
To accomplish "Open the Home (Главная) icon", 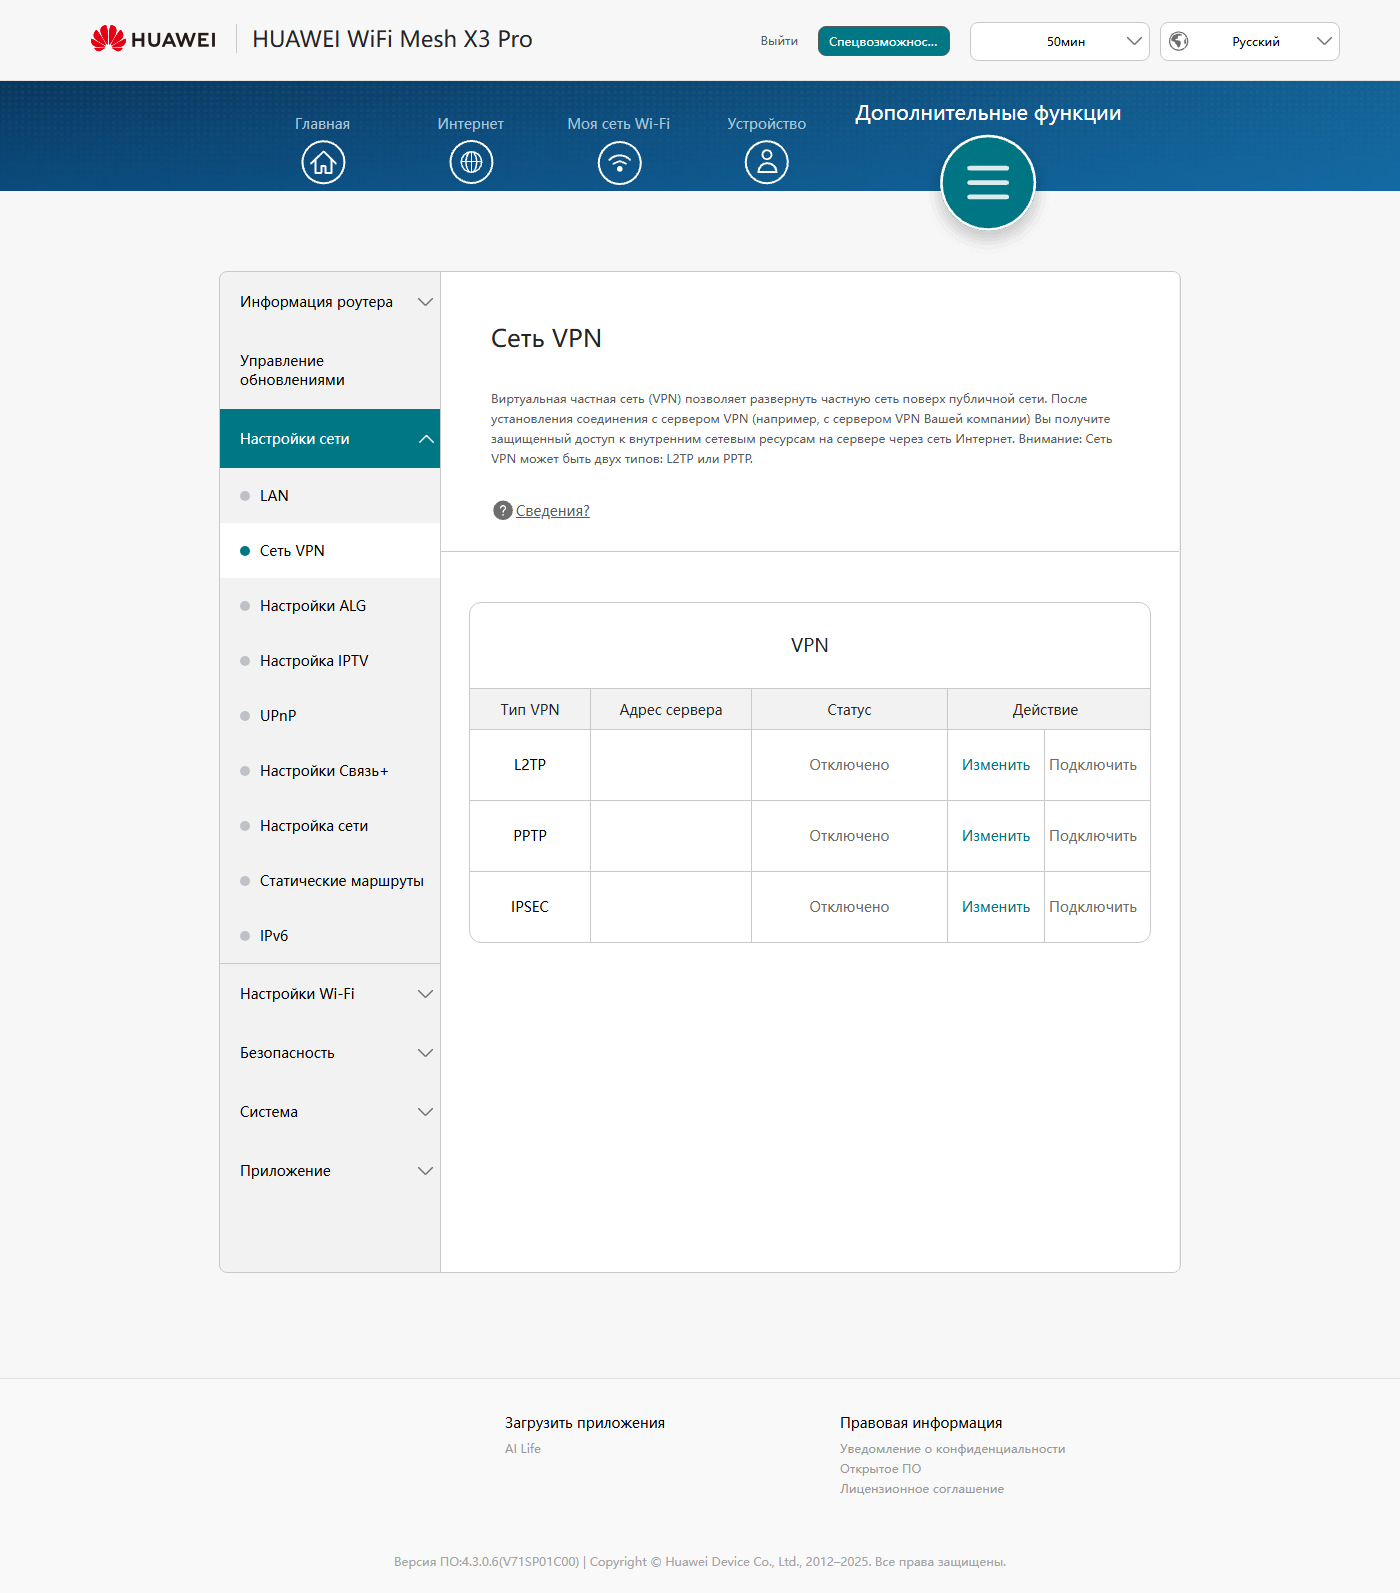I will pos(323,162).
